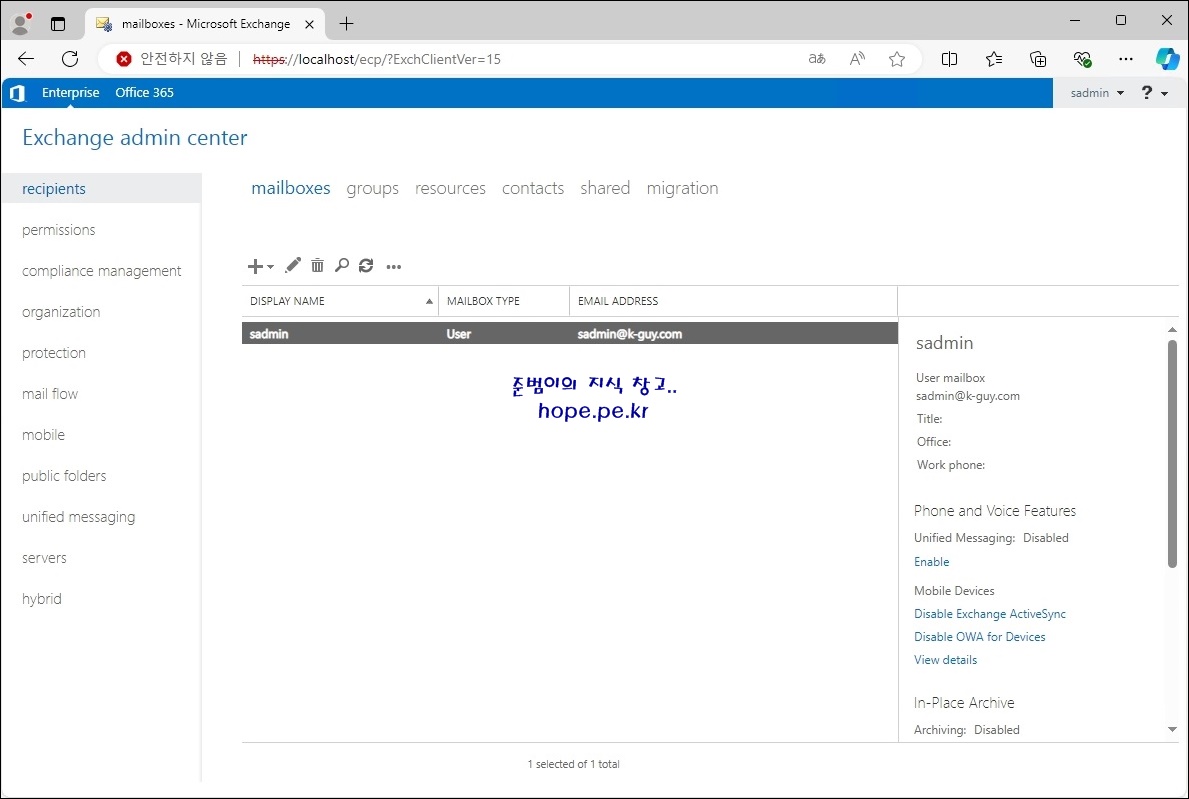The width and height of the screenshot is (1189, 799).
Task: Switch to the groups tab
Action: (x=372, y=188)
